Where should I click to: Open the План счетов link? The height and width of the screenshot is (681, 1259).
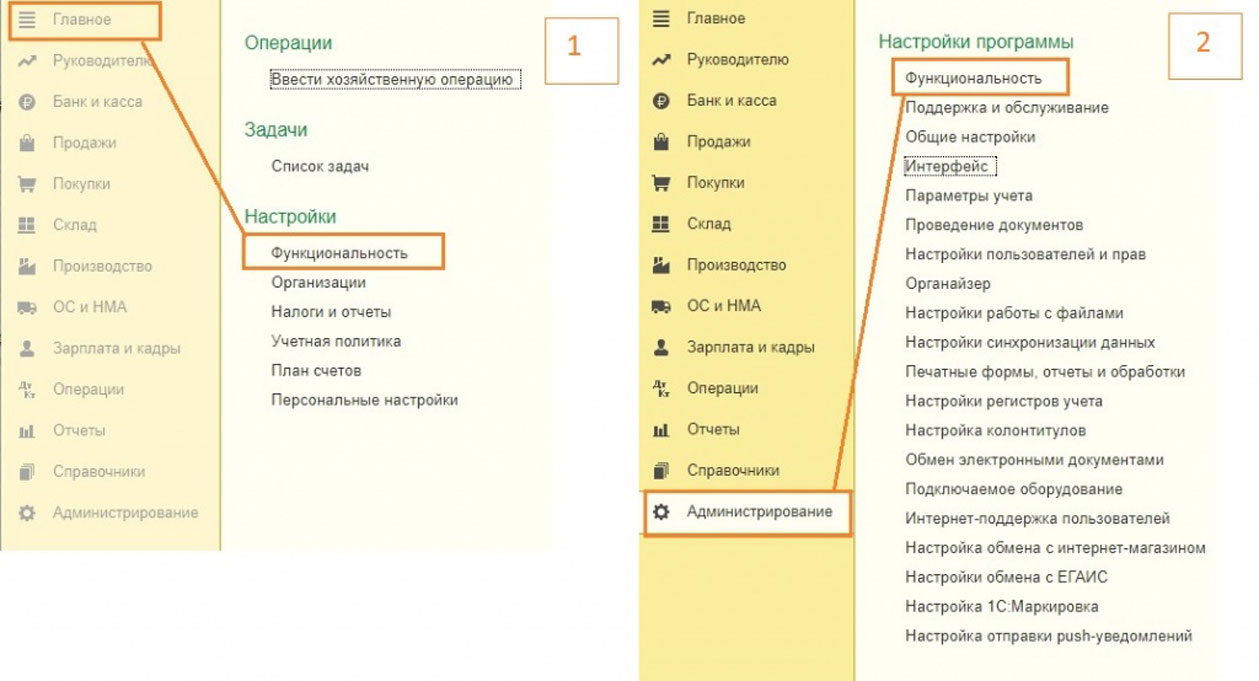[316, 370]
